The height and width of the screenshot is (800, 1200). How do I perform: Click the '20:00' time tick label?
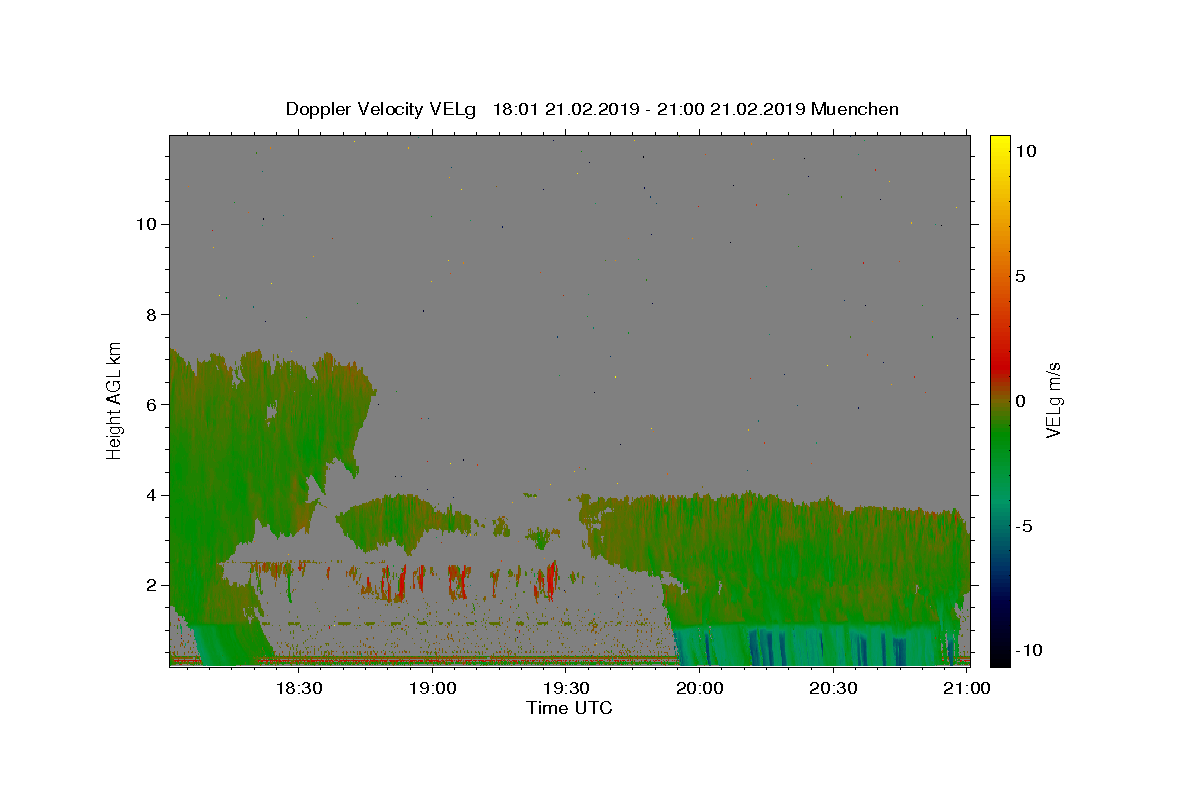[x=700, y=689]
